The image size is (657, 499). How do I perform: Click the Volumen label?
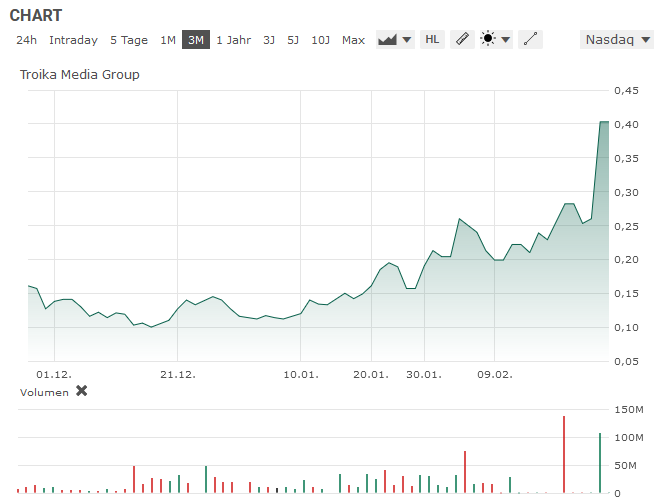(x=45, y=392)
